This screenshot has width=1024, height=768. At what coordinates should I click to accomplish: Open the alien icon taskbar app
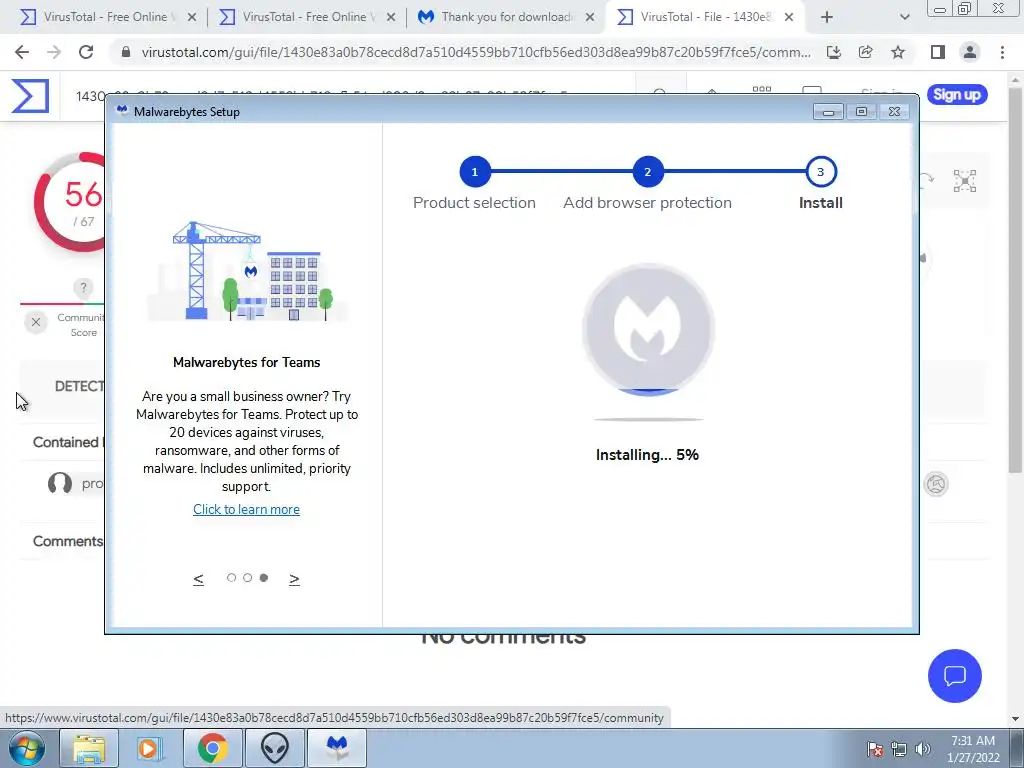tap(275, 748)
